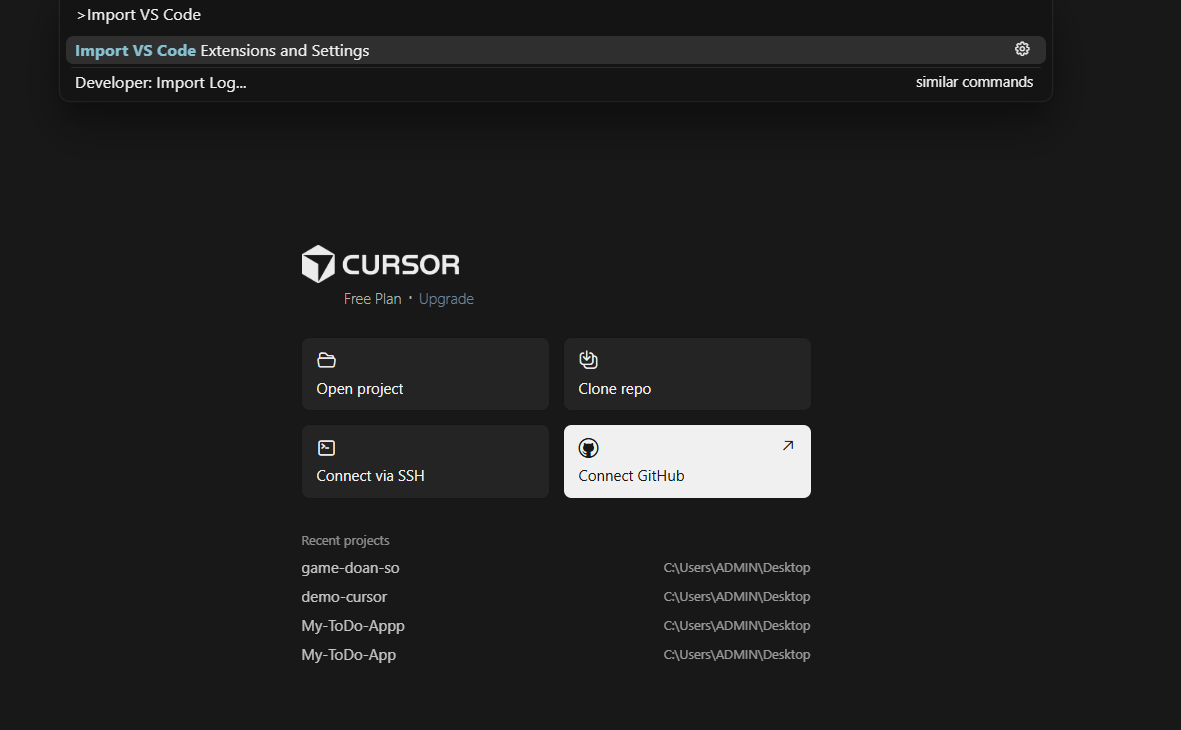Image resolution: width=1181 pixels, height=730 pixels.
Task: Click the gear icon for Import VS Code command
Action: (1022, 49)
